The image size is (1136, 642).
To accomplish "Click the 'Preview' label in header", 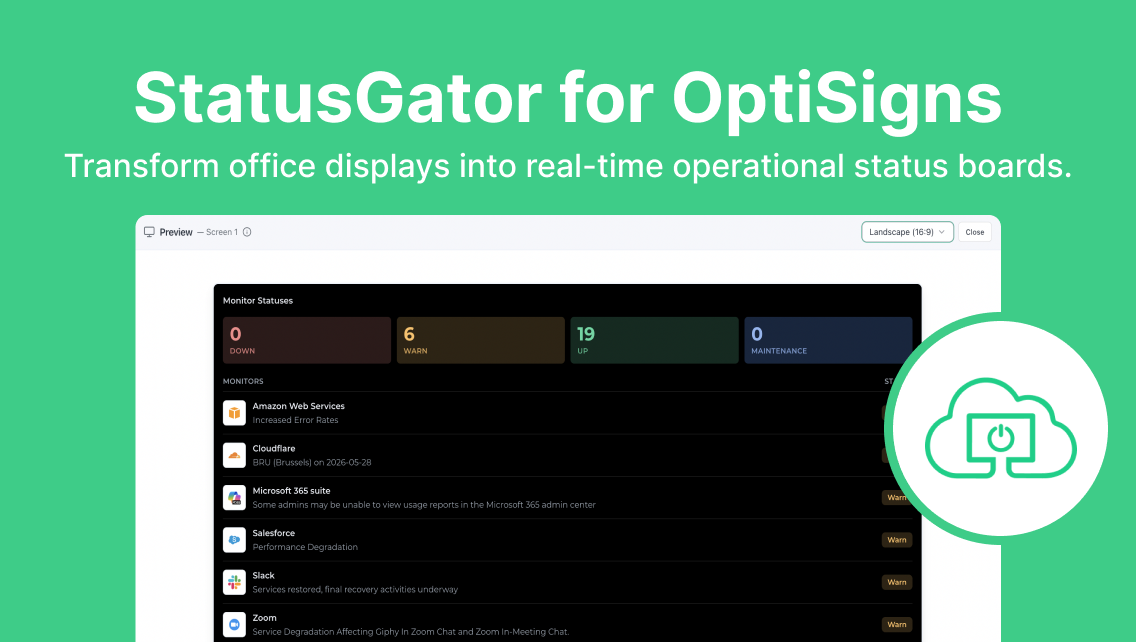I will [176, 232].
